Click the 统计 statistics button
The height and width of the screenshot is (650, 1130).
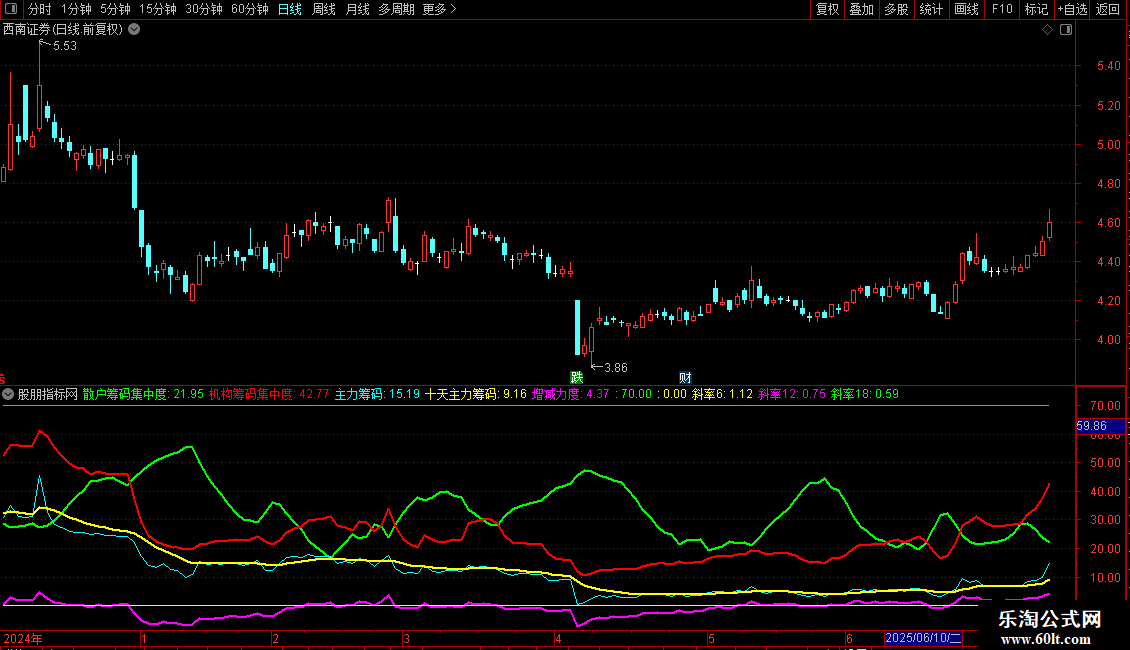pos(931,9)
